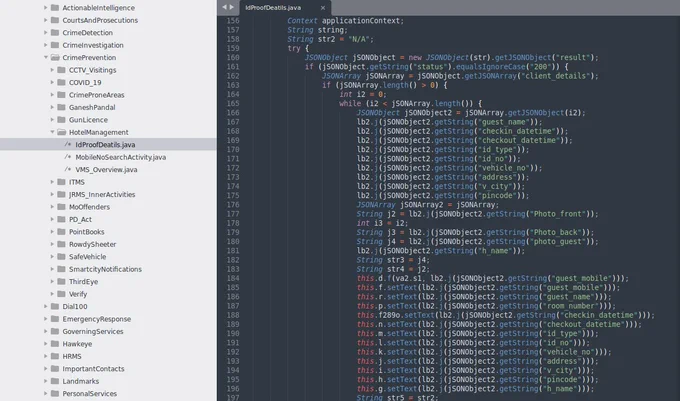The width and height of the screenshot is (680, 401).
Task: Click the ITMS folder icon
Action: pos(61,182)
